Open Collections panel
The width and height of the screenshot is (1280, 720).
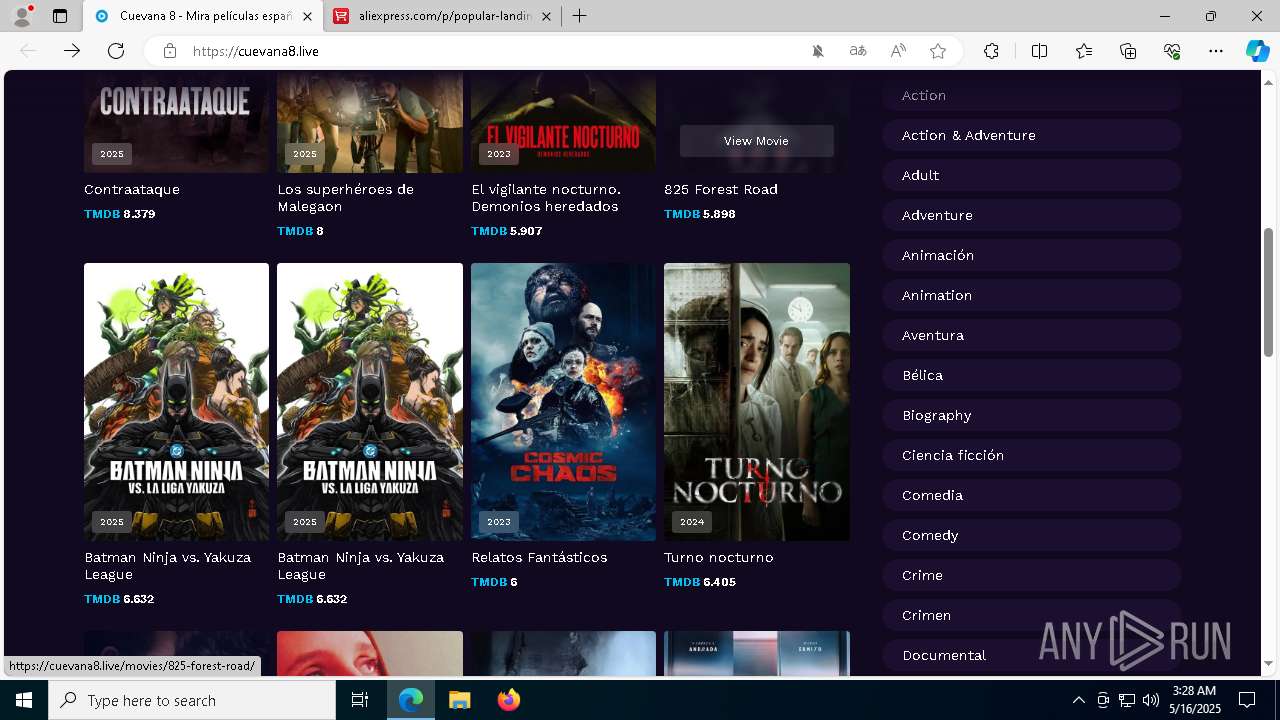[x=1128, y=51]
